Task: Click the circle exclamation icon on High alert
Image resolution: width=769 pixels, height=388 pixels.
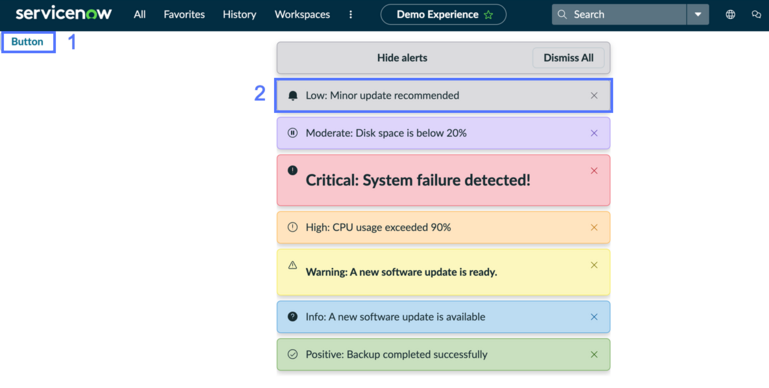Action: click(x=293, y=227)
